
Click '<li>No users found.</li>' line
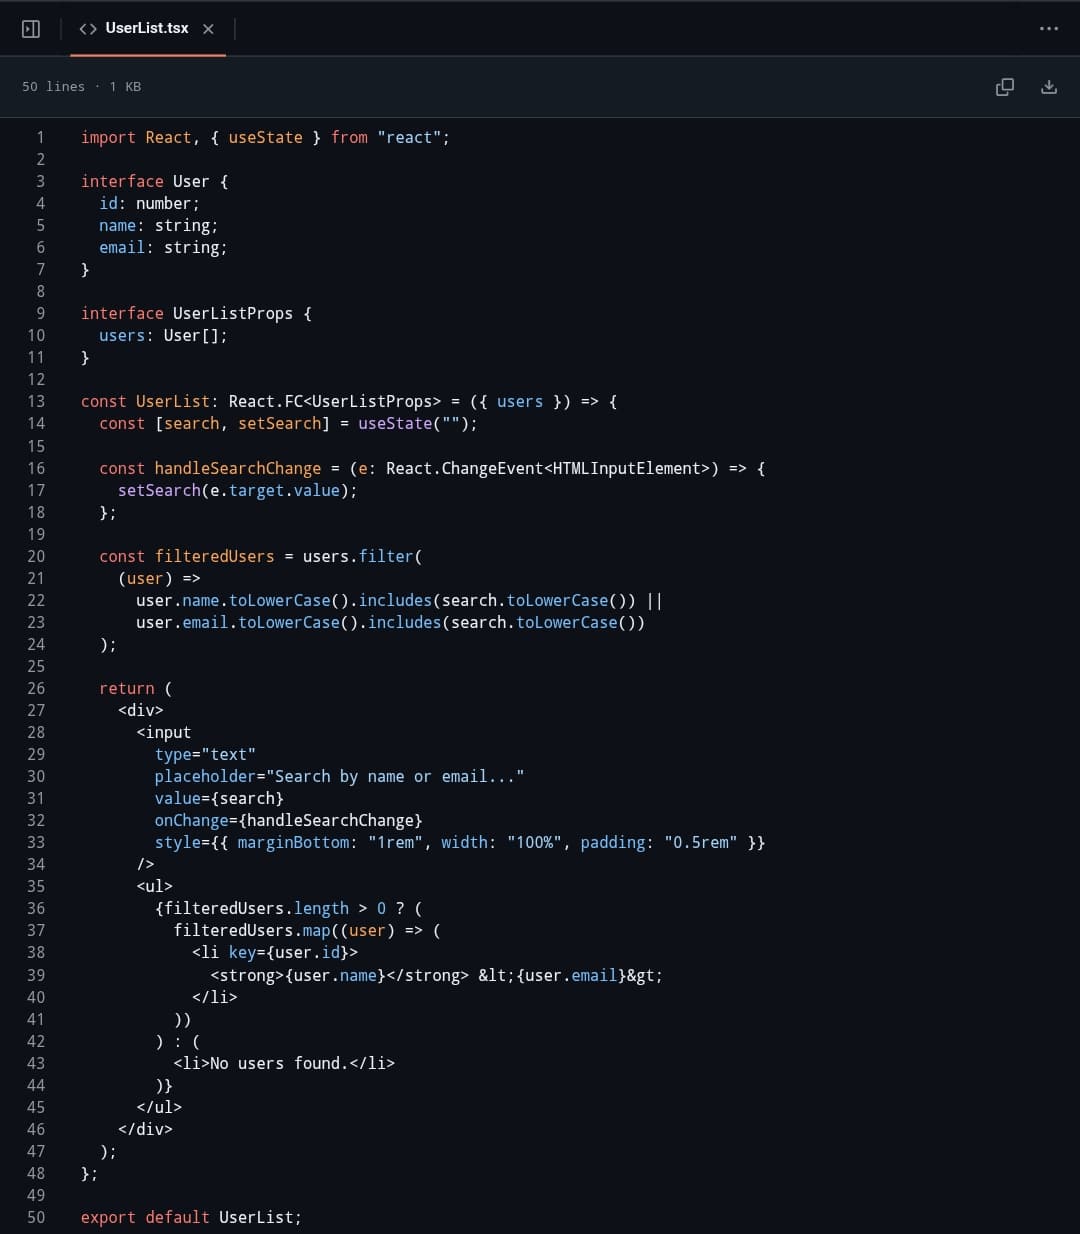[284, 1063]
